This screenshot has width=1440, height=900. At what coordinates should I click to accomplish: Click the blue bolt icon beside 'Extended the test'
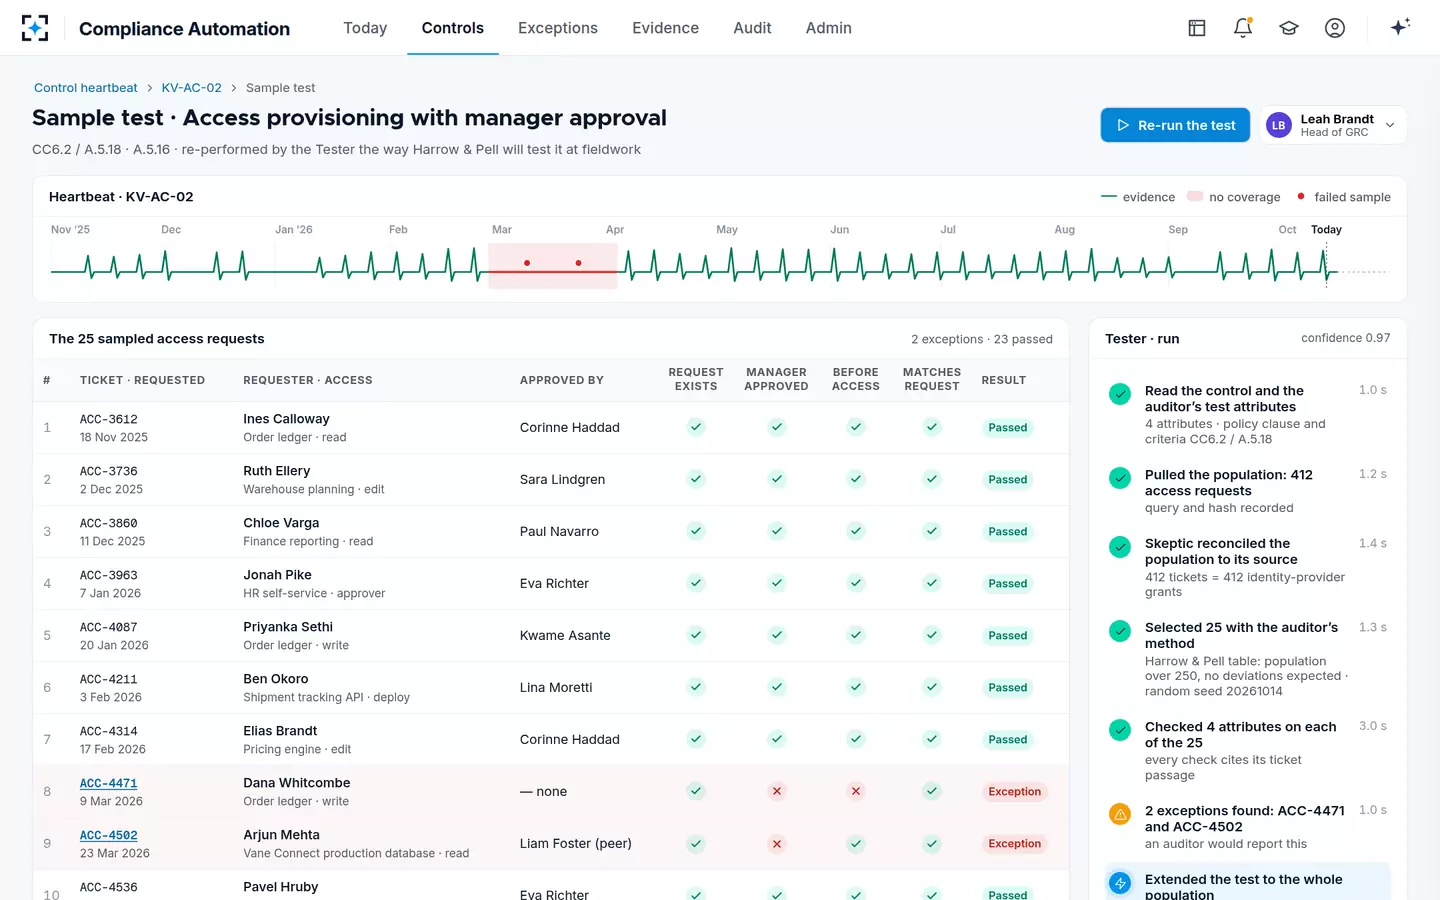tap(1120, 883)
